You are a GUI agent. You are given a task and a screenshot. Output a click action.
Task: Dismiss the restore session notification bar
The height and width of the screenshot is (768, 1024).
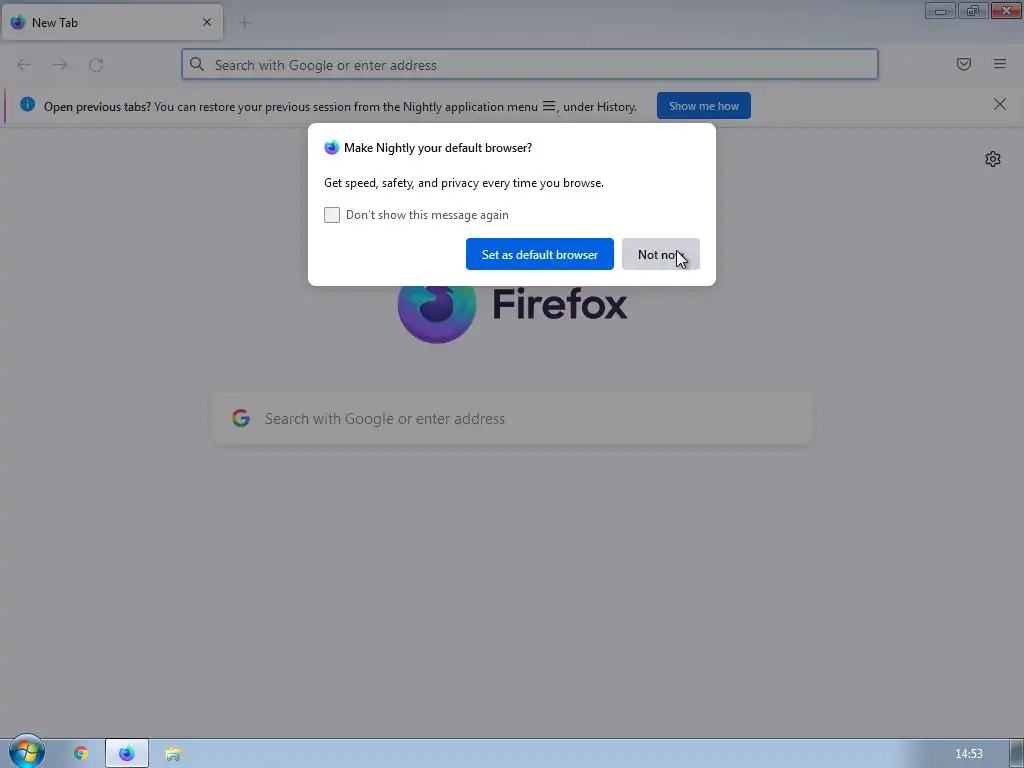pos(999,104)
